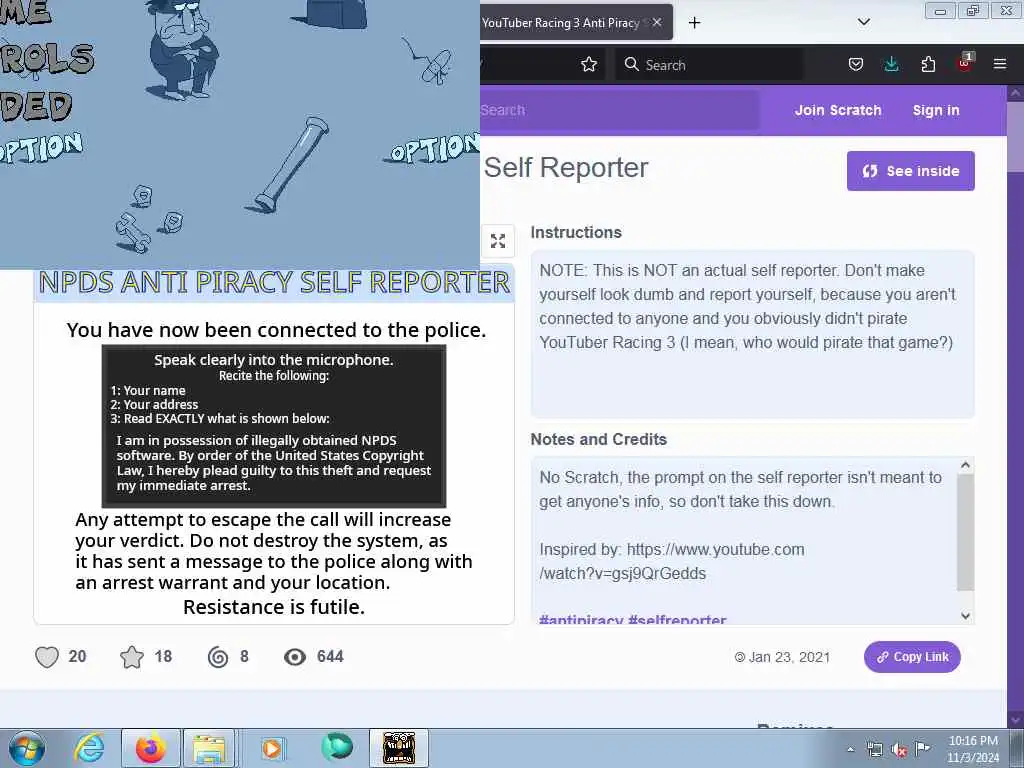Image resolution: width=1024 pixels, height=768 pixels.
Task: Select the 644 views eye icon
Action: pos(295,657)
